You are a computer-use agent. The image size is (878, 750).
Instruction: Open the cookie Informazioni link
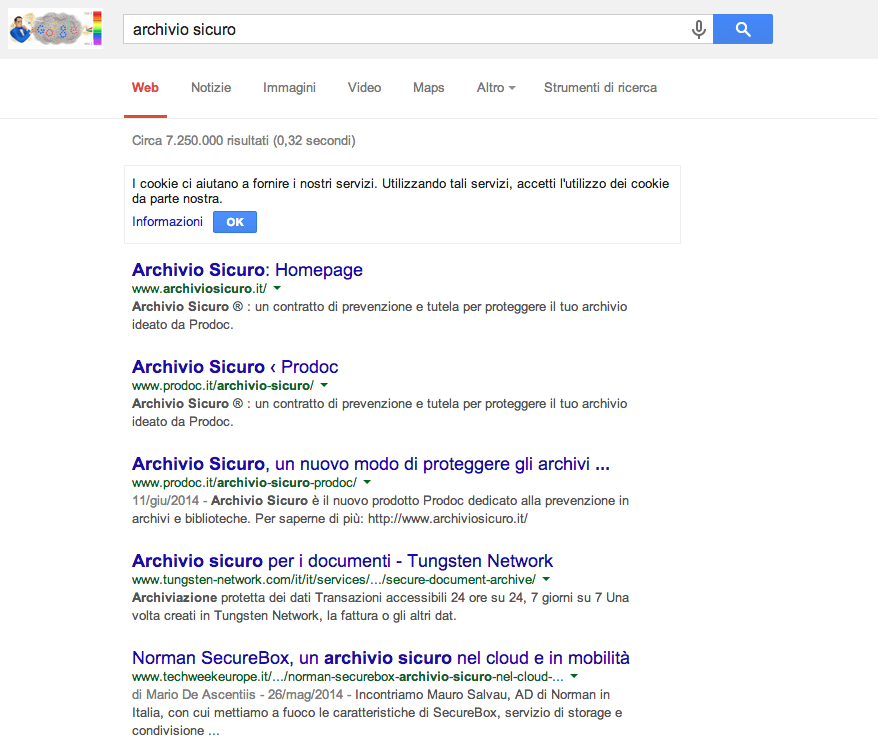[167, 222]
